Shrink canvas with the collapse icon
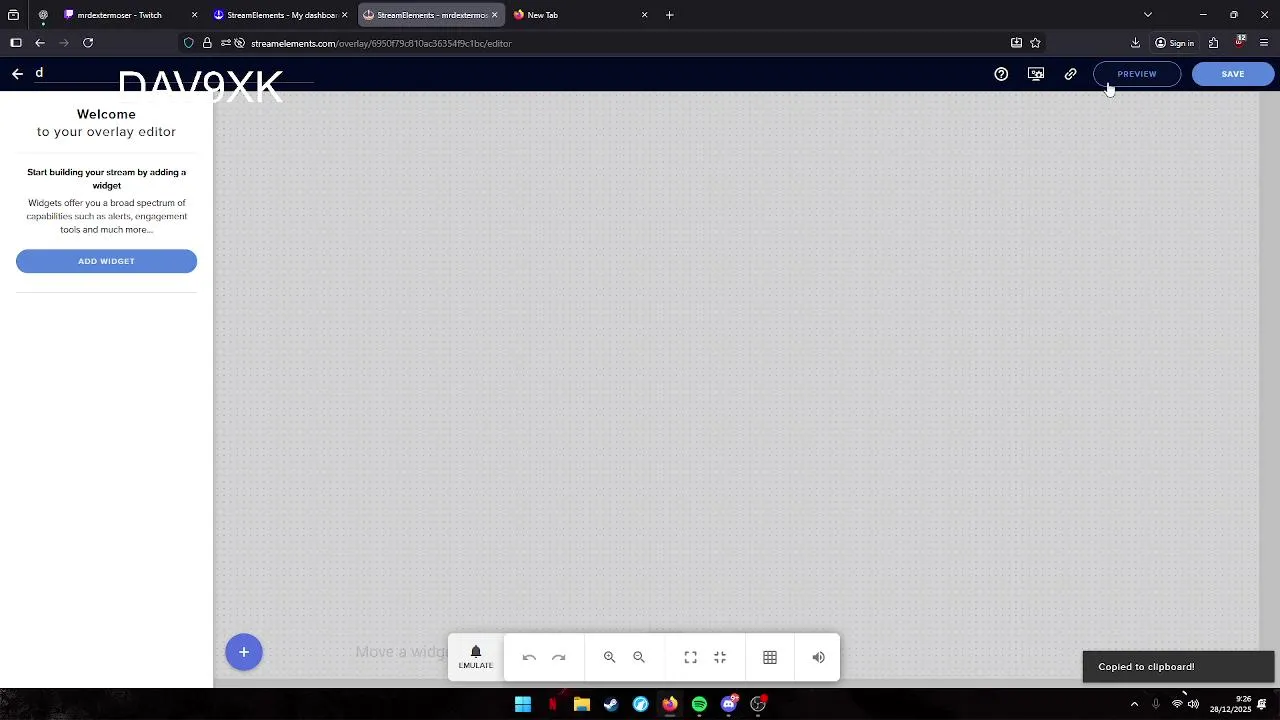The height and width of the screenshot is (720, 1280). pos(720,657)
